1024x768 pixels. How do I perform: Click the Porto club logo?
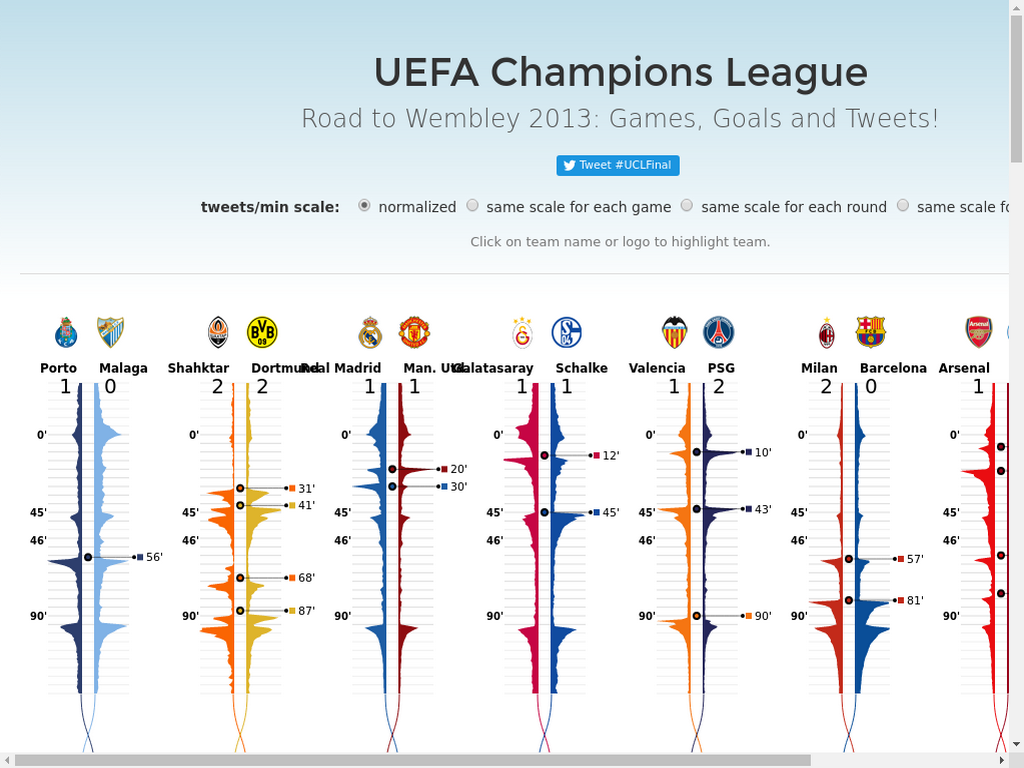point(66,332)
